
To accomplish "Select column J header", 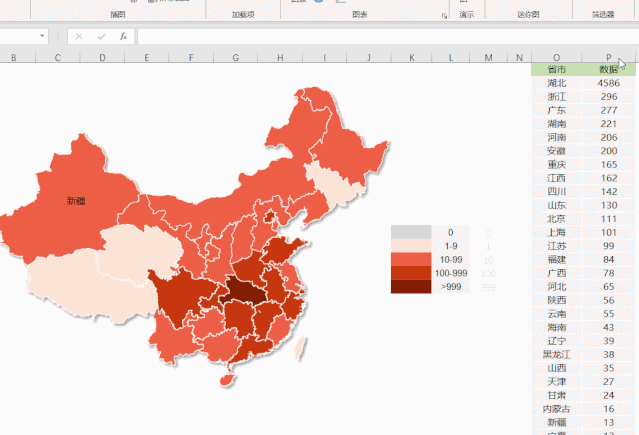I will [x=369, y=57].
